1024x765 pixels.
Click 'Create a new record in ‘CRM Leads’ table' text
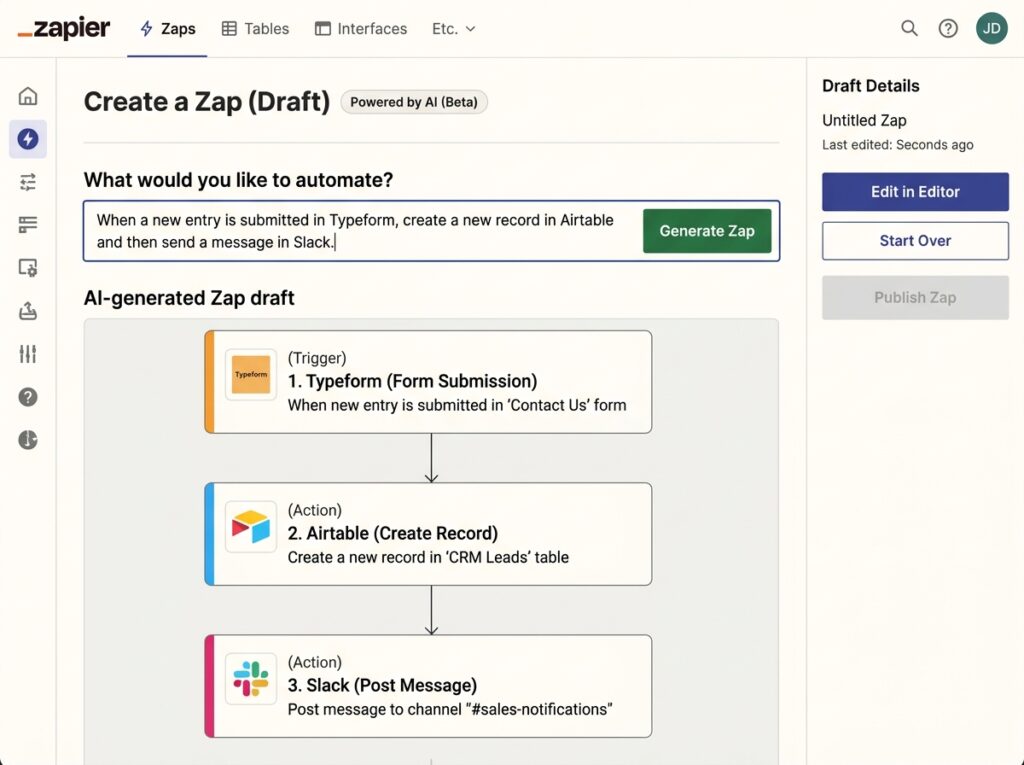pos(428,557)
